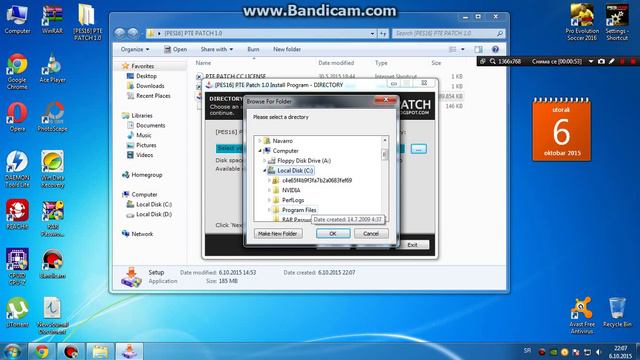
Task: Click the Windows Start button
Action: pos(12,351)
